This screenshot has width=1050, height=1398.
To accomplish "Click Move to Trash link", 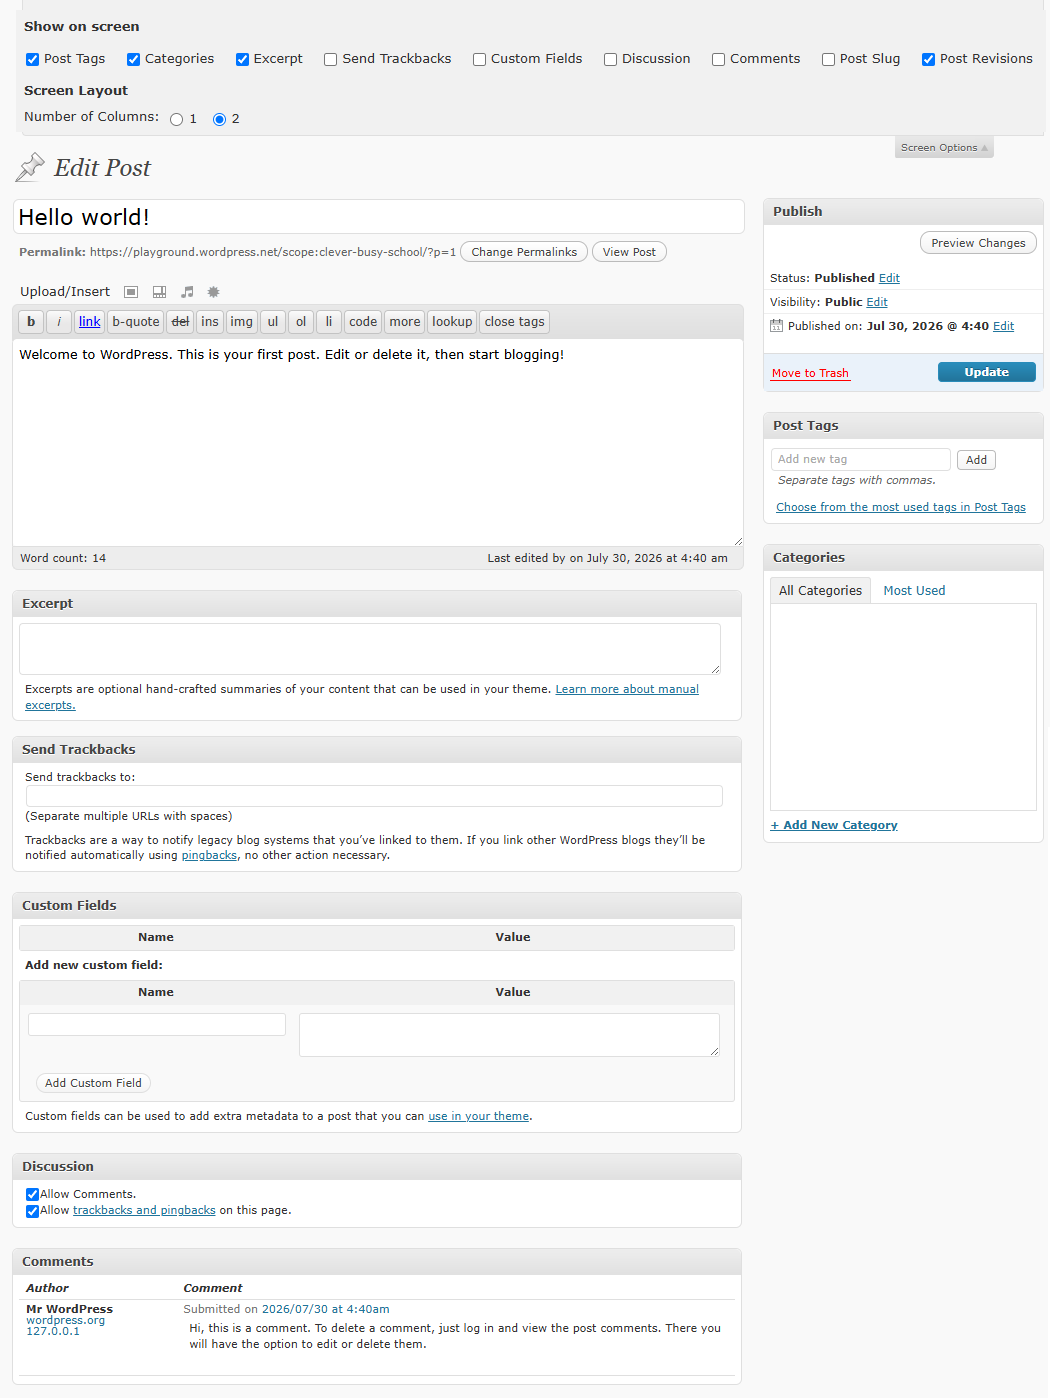I will [x=810, y=373].
